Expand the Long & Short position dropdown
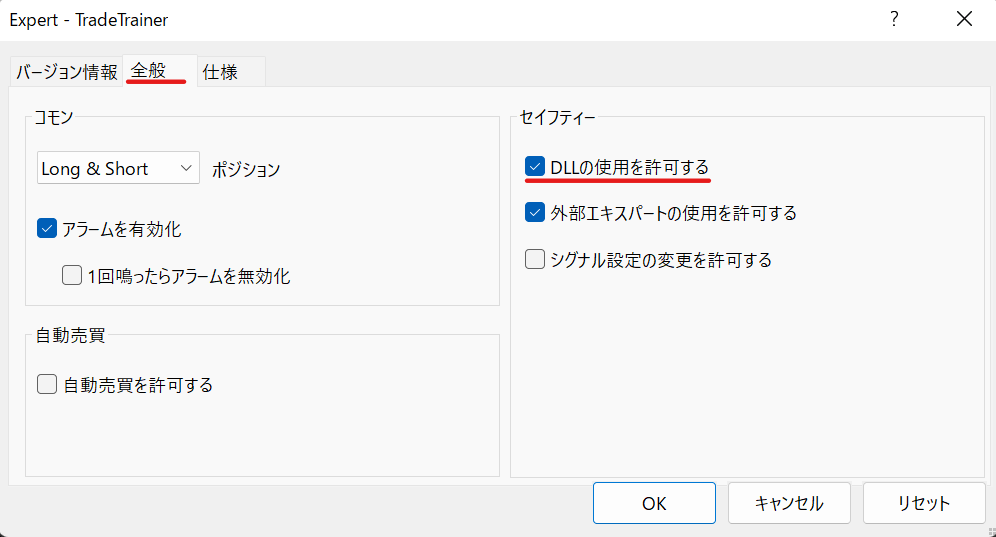 [x=118, y=169]
